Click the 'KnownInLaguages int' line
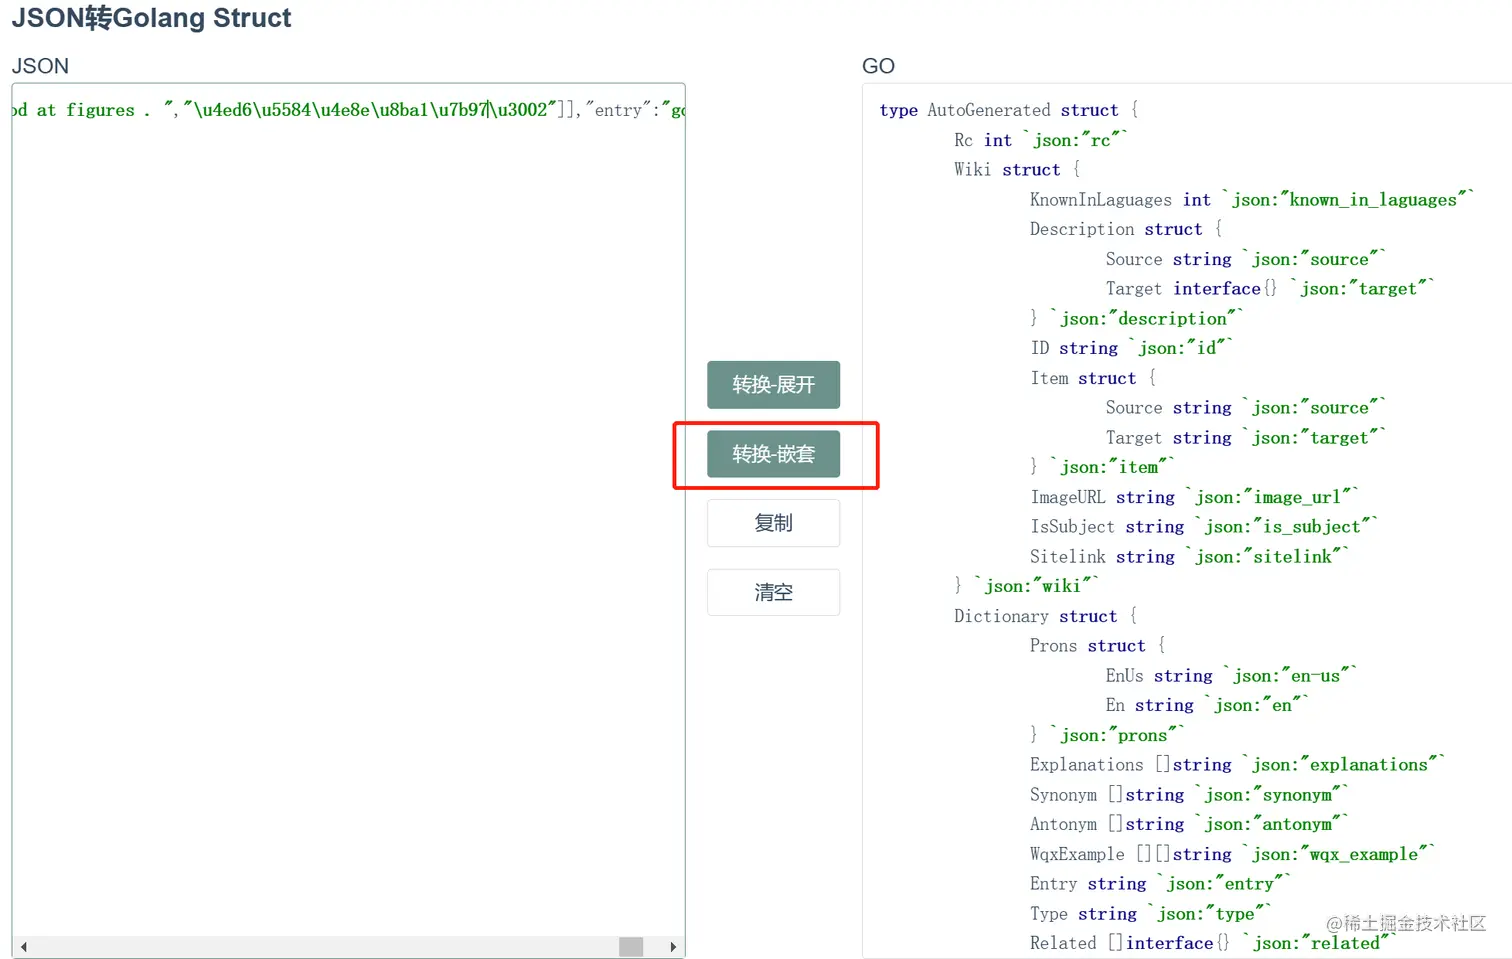The width and height of the screenshot is (1512, 959). click(1252, 200)
